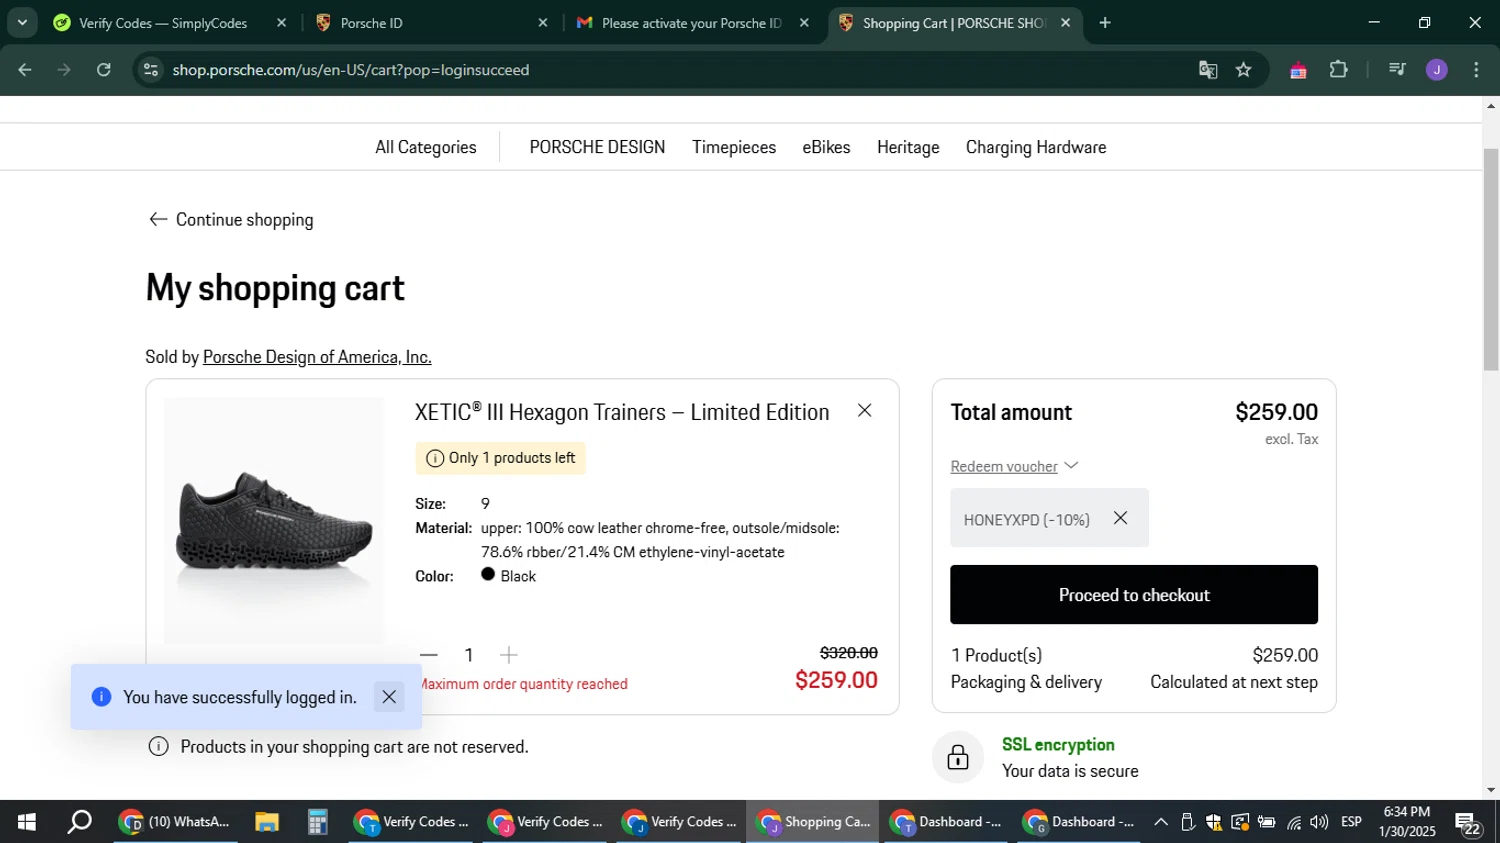Open Heritage category
Viewport: 1500px width, 843px height.
tap(908, 147)
